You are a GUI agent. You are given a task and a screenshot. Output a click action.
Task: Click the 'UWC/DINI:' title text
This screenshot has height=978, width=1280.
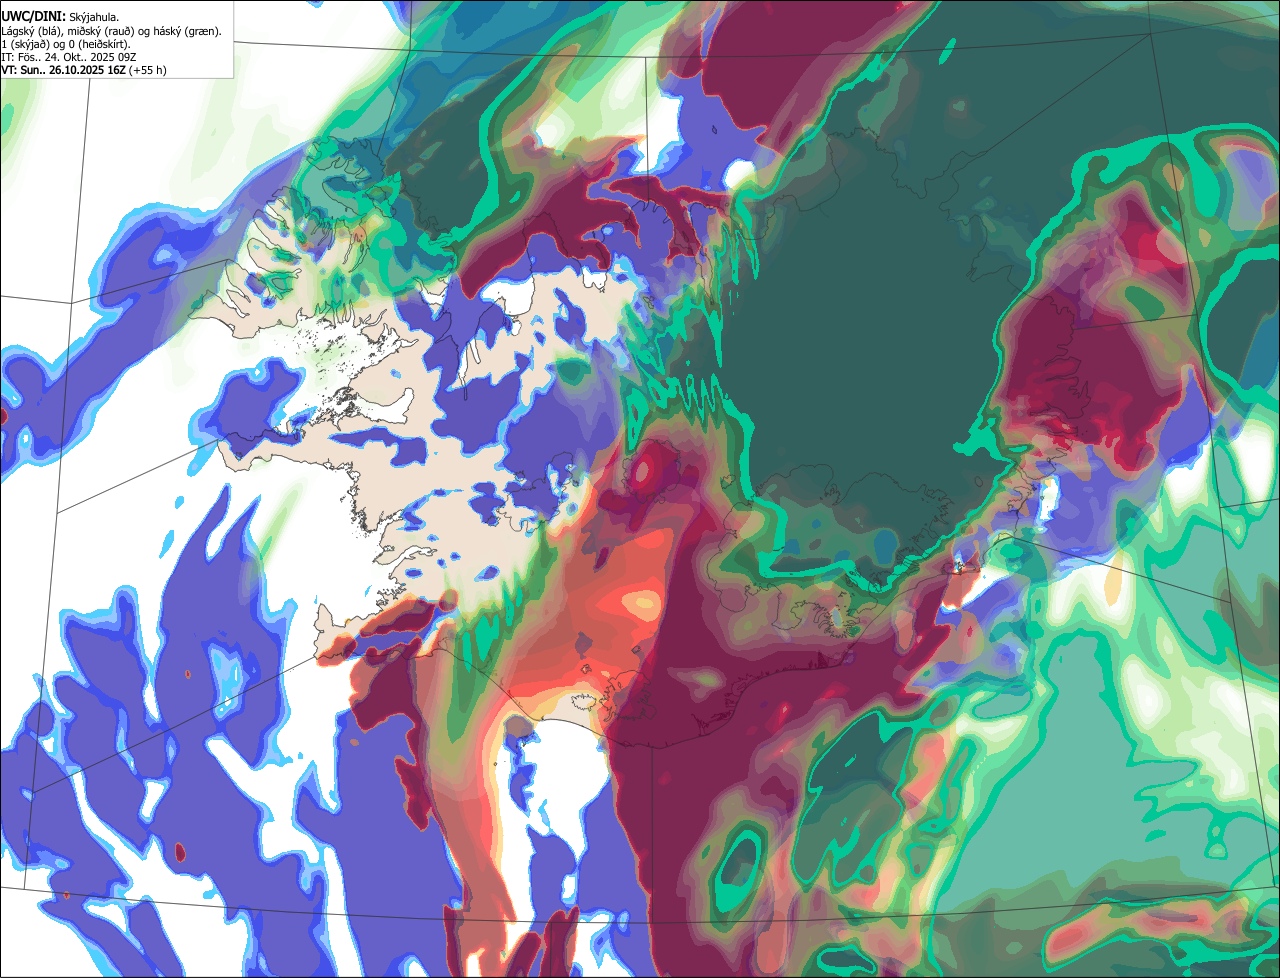33,17
